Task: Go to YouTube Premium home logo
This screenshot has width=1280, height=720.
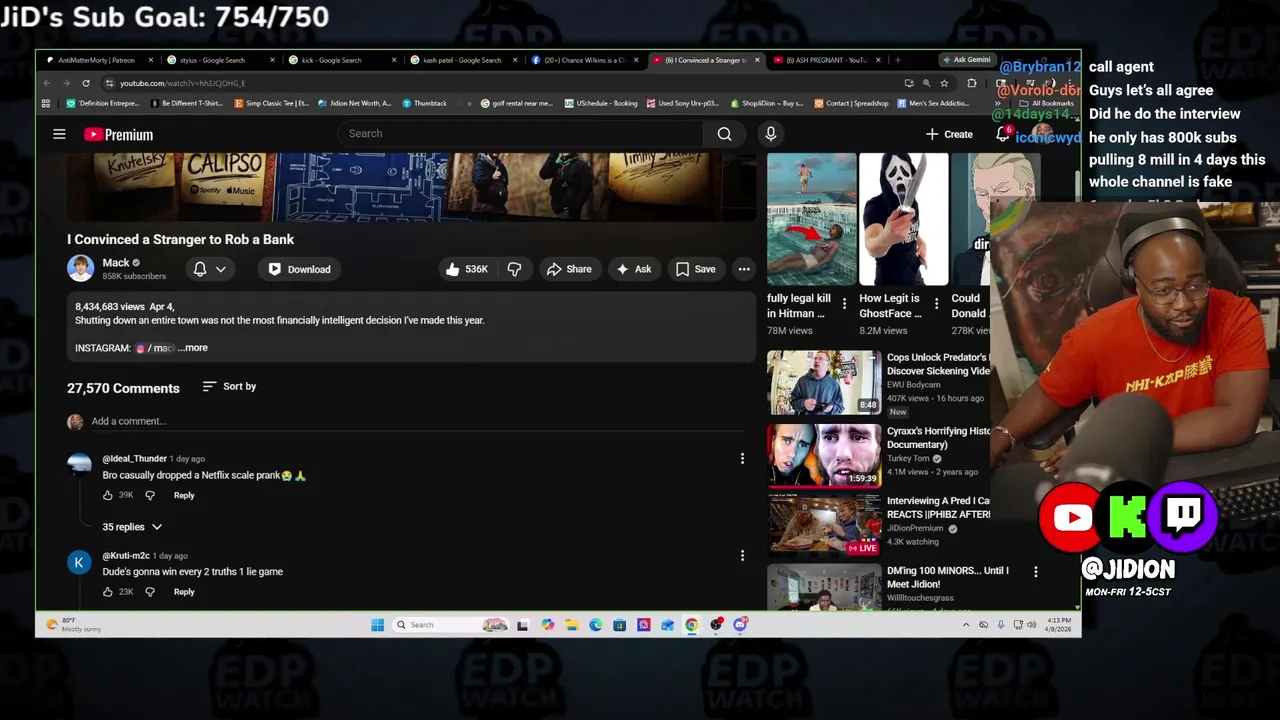Action: coord(118,134)
